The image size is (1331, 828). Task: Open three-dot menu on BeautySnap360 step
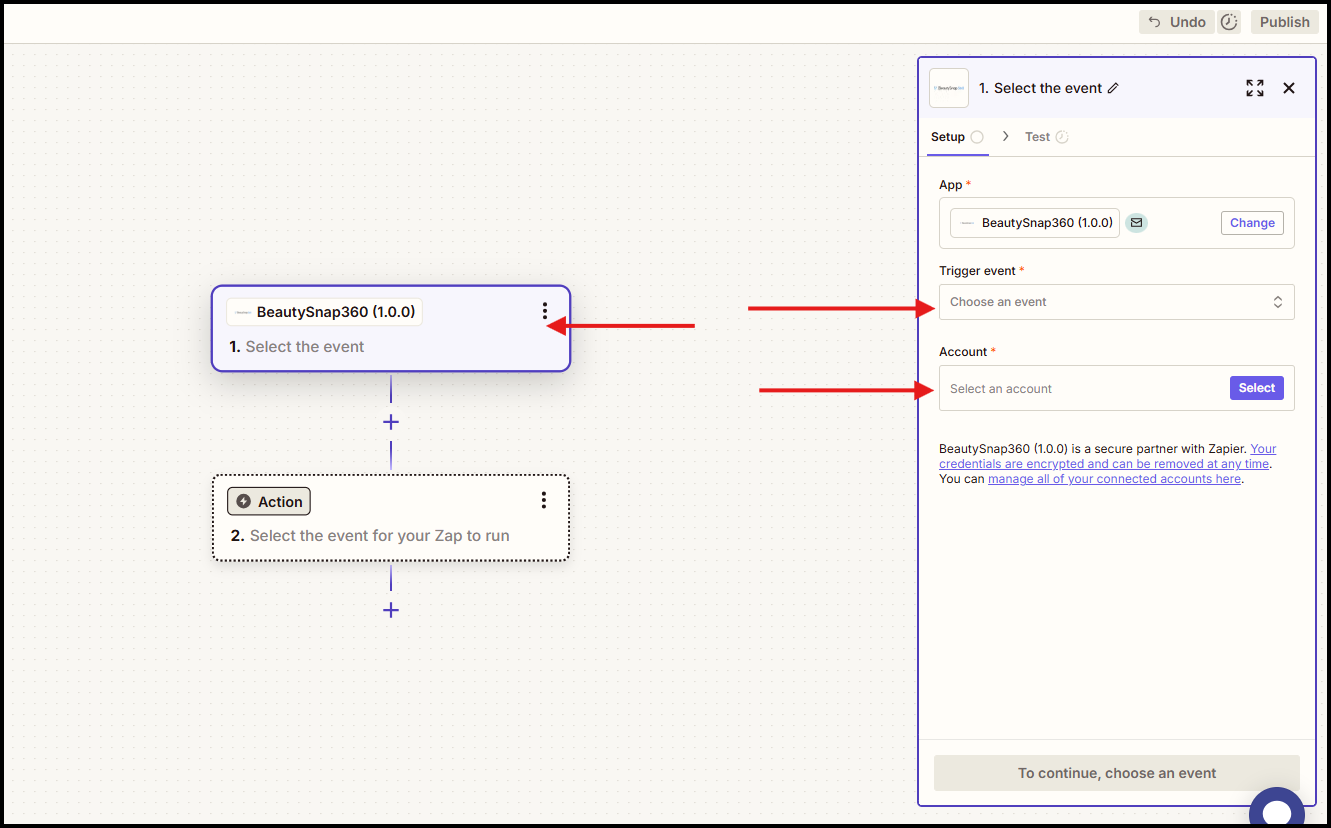(x=545, y=311)
